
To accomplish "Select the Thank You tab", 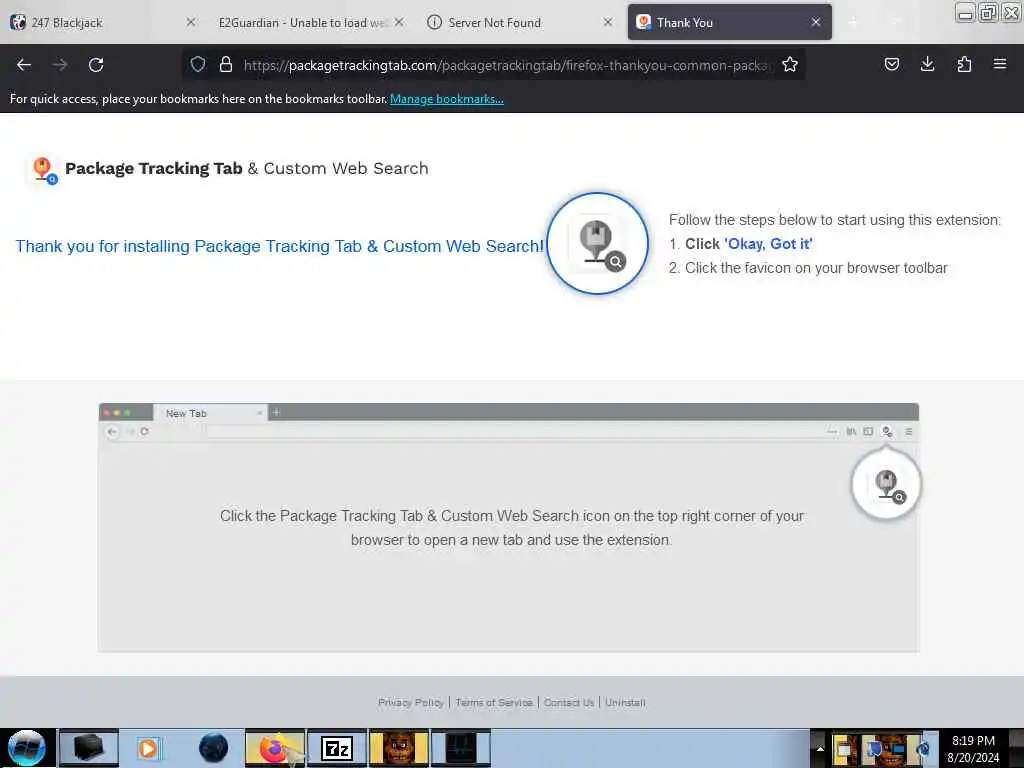I will click(729, 22).
